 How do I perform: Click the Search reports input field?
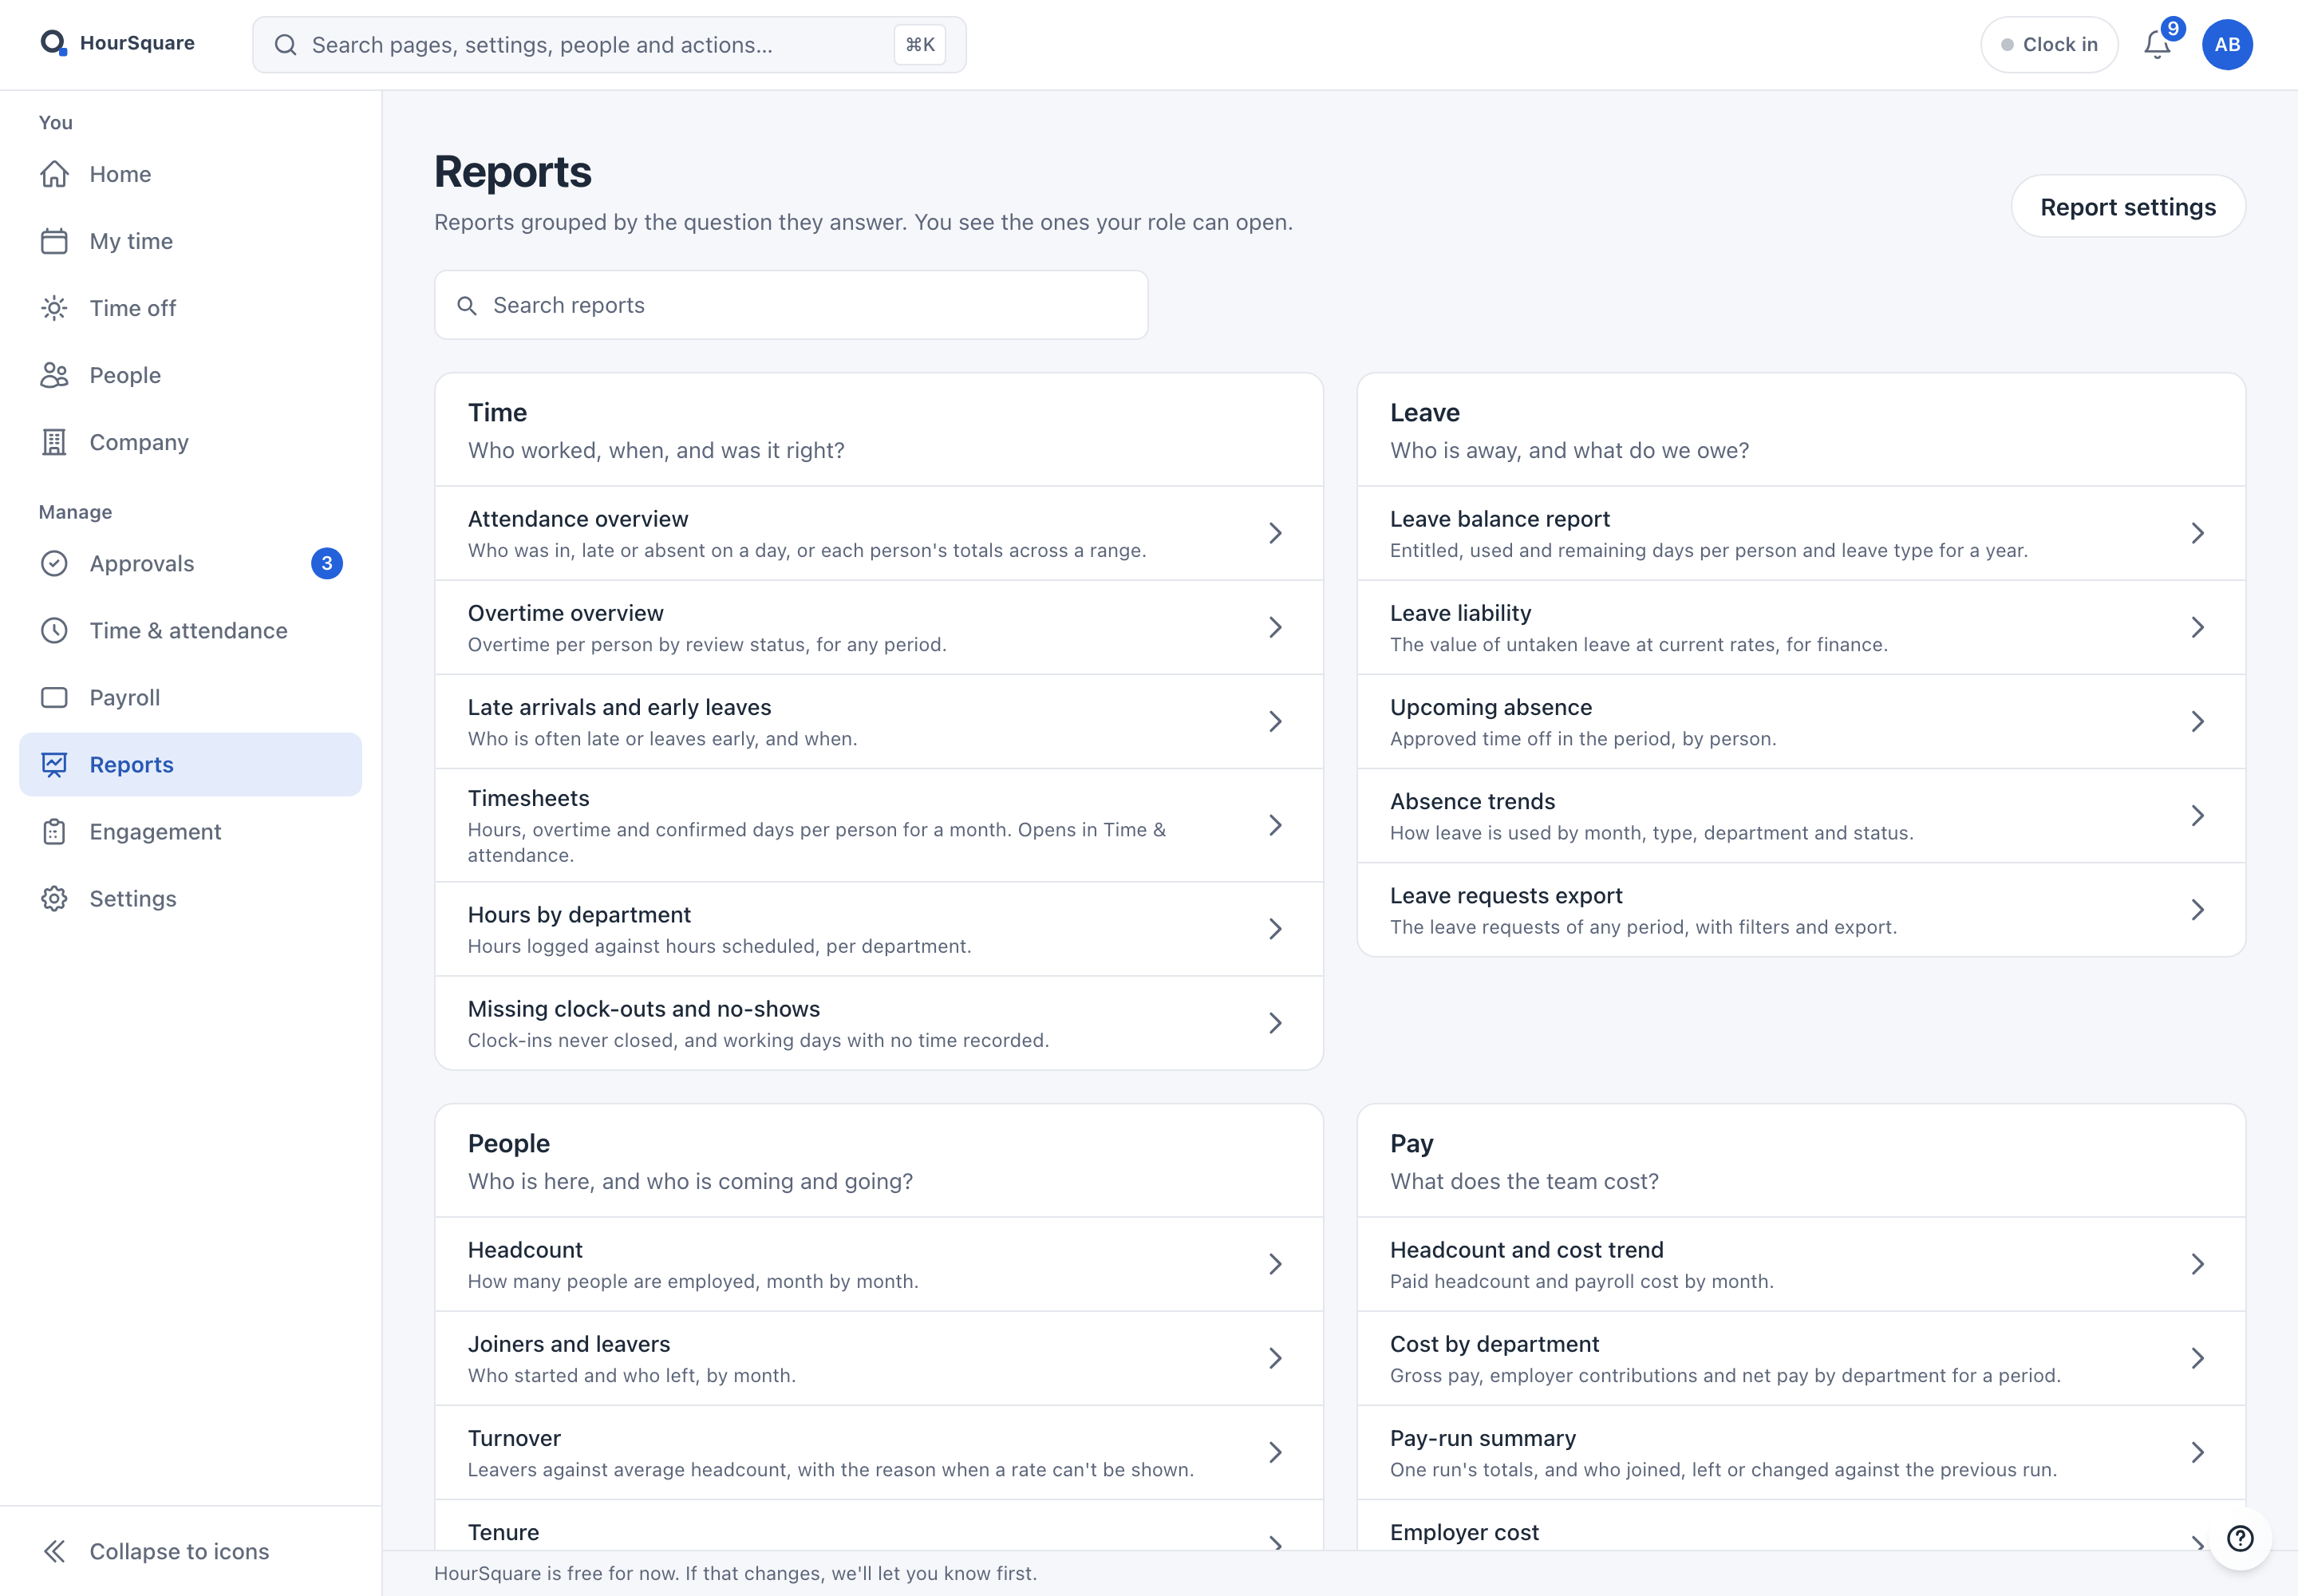click(791, 305)
